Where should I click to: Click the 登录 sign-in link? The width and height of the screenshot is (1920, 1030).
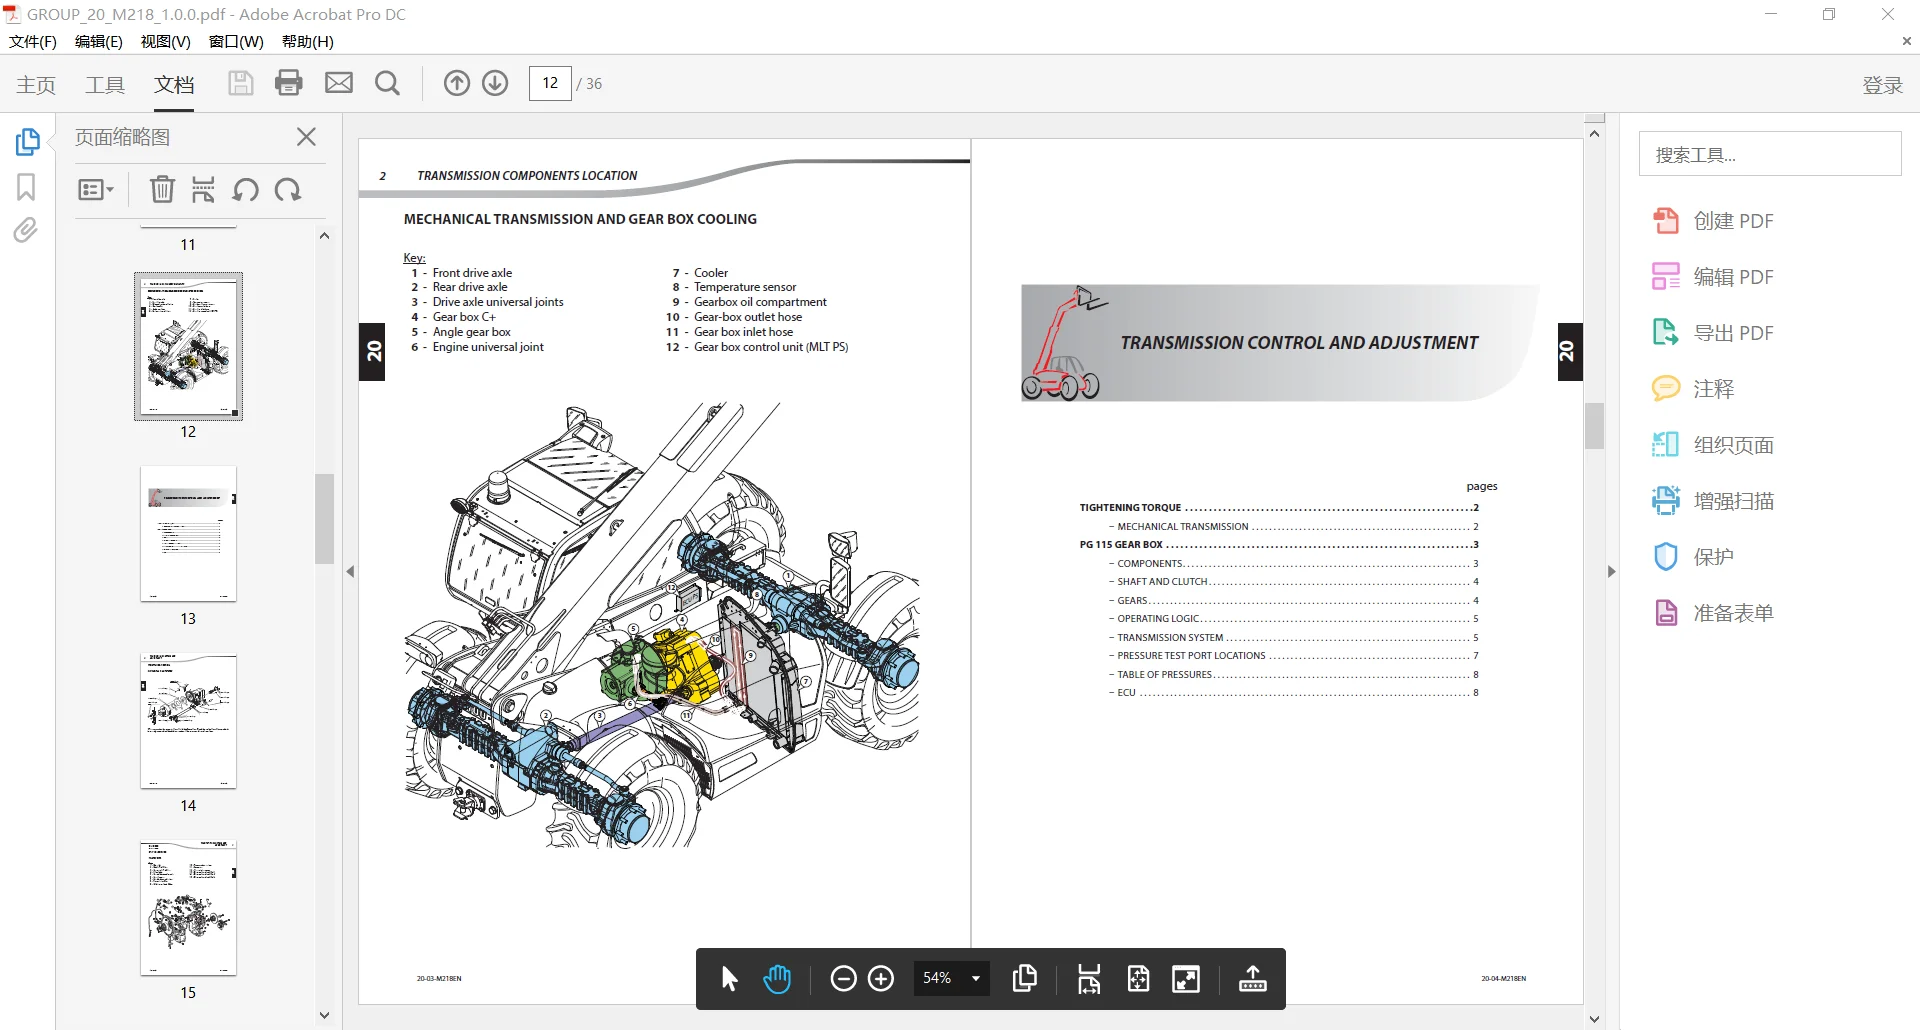[x=1882, y=85]
